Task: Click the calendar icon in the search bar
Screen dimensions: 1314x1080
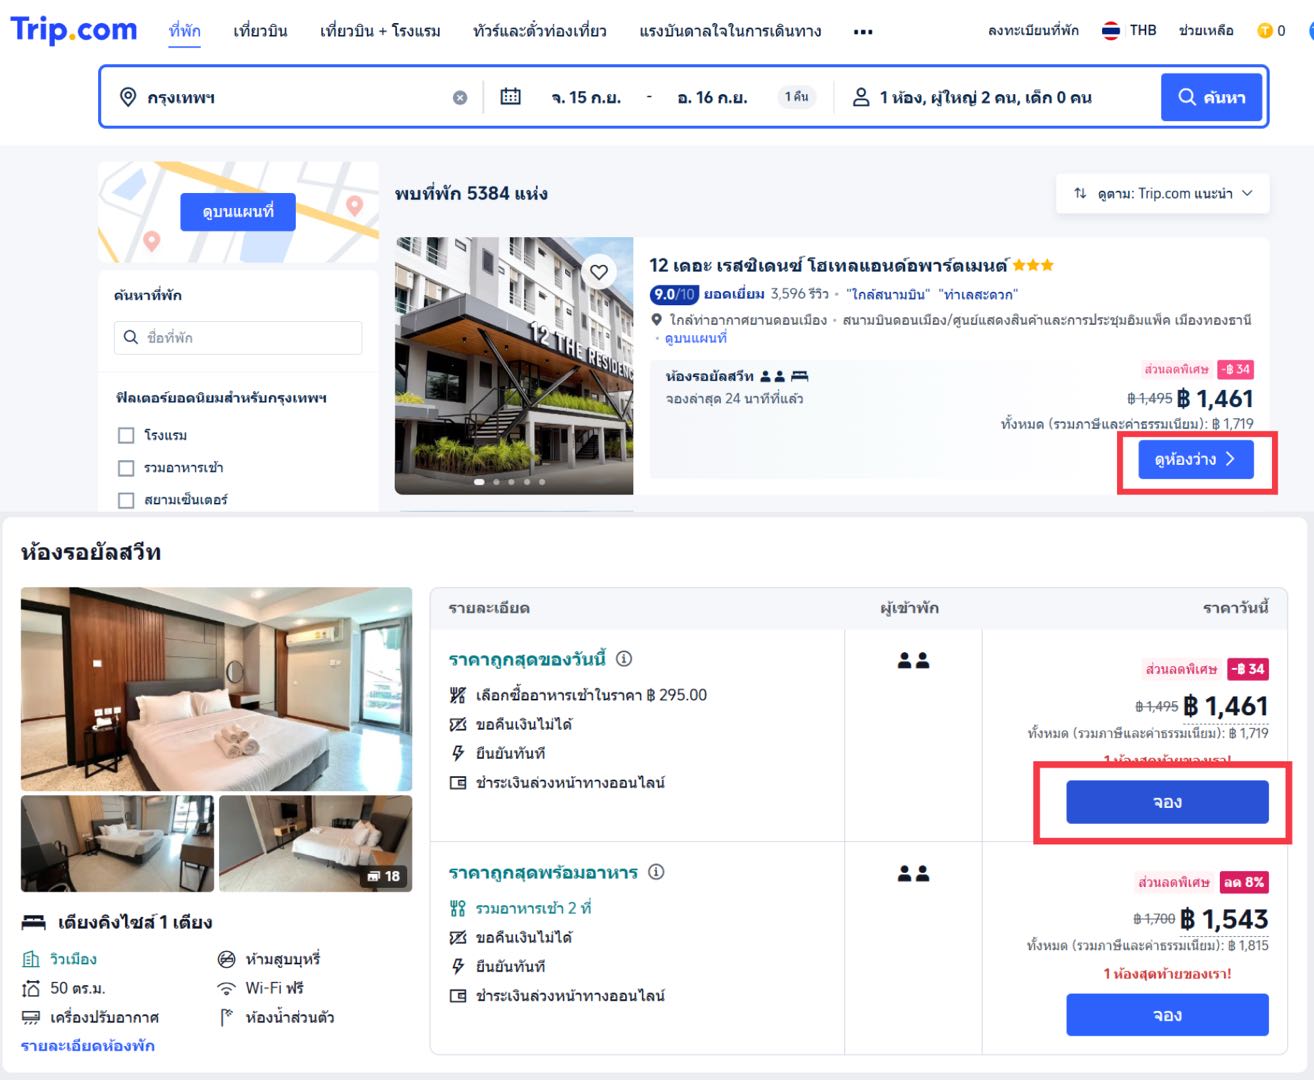Action: 511,96
